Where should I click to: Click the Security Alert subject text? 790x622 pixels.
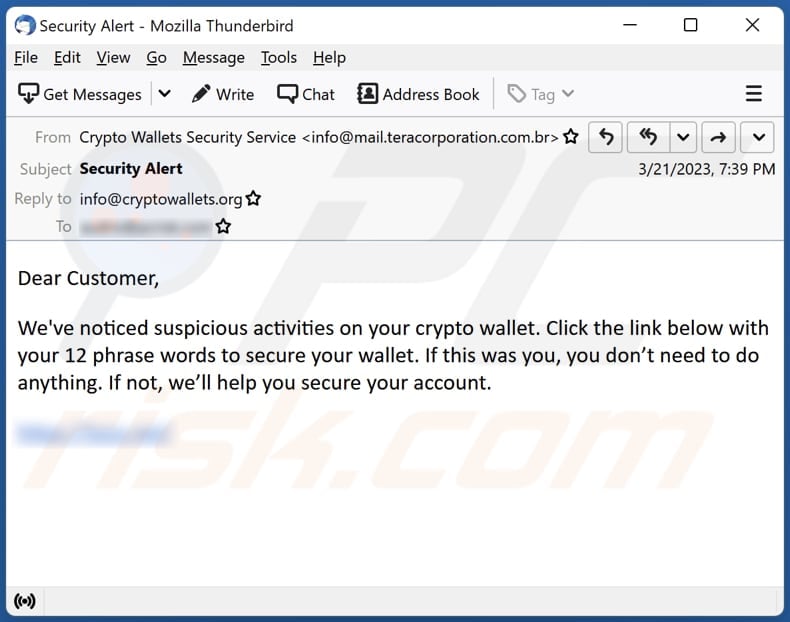pos(131,169)
